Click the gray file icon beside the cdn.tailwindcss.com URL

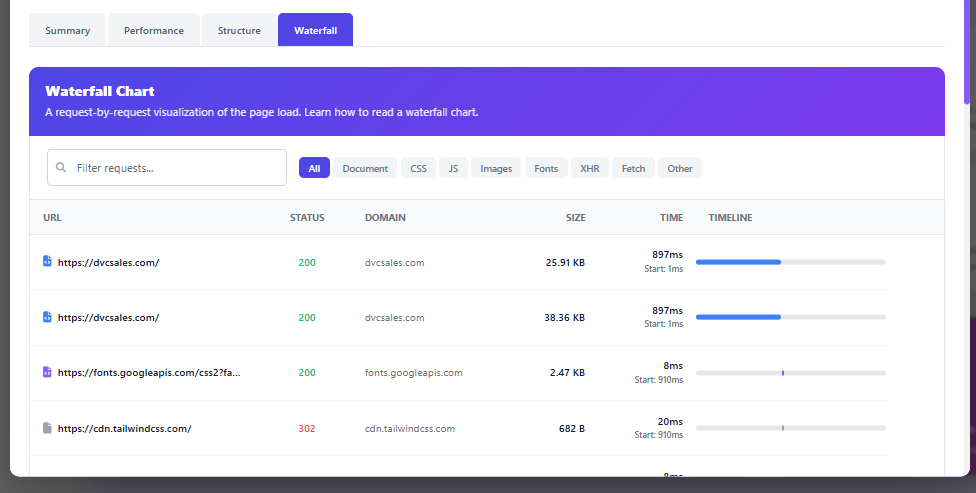click(47, 428)
